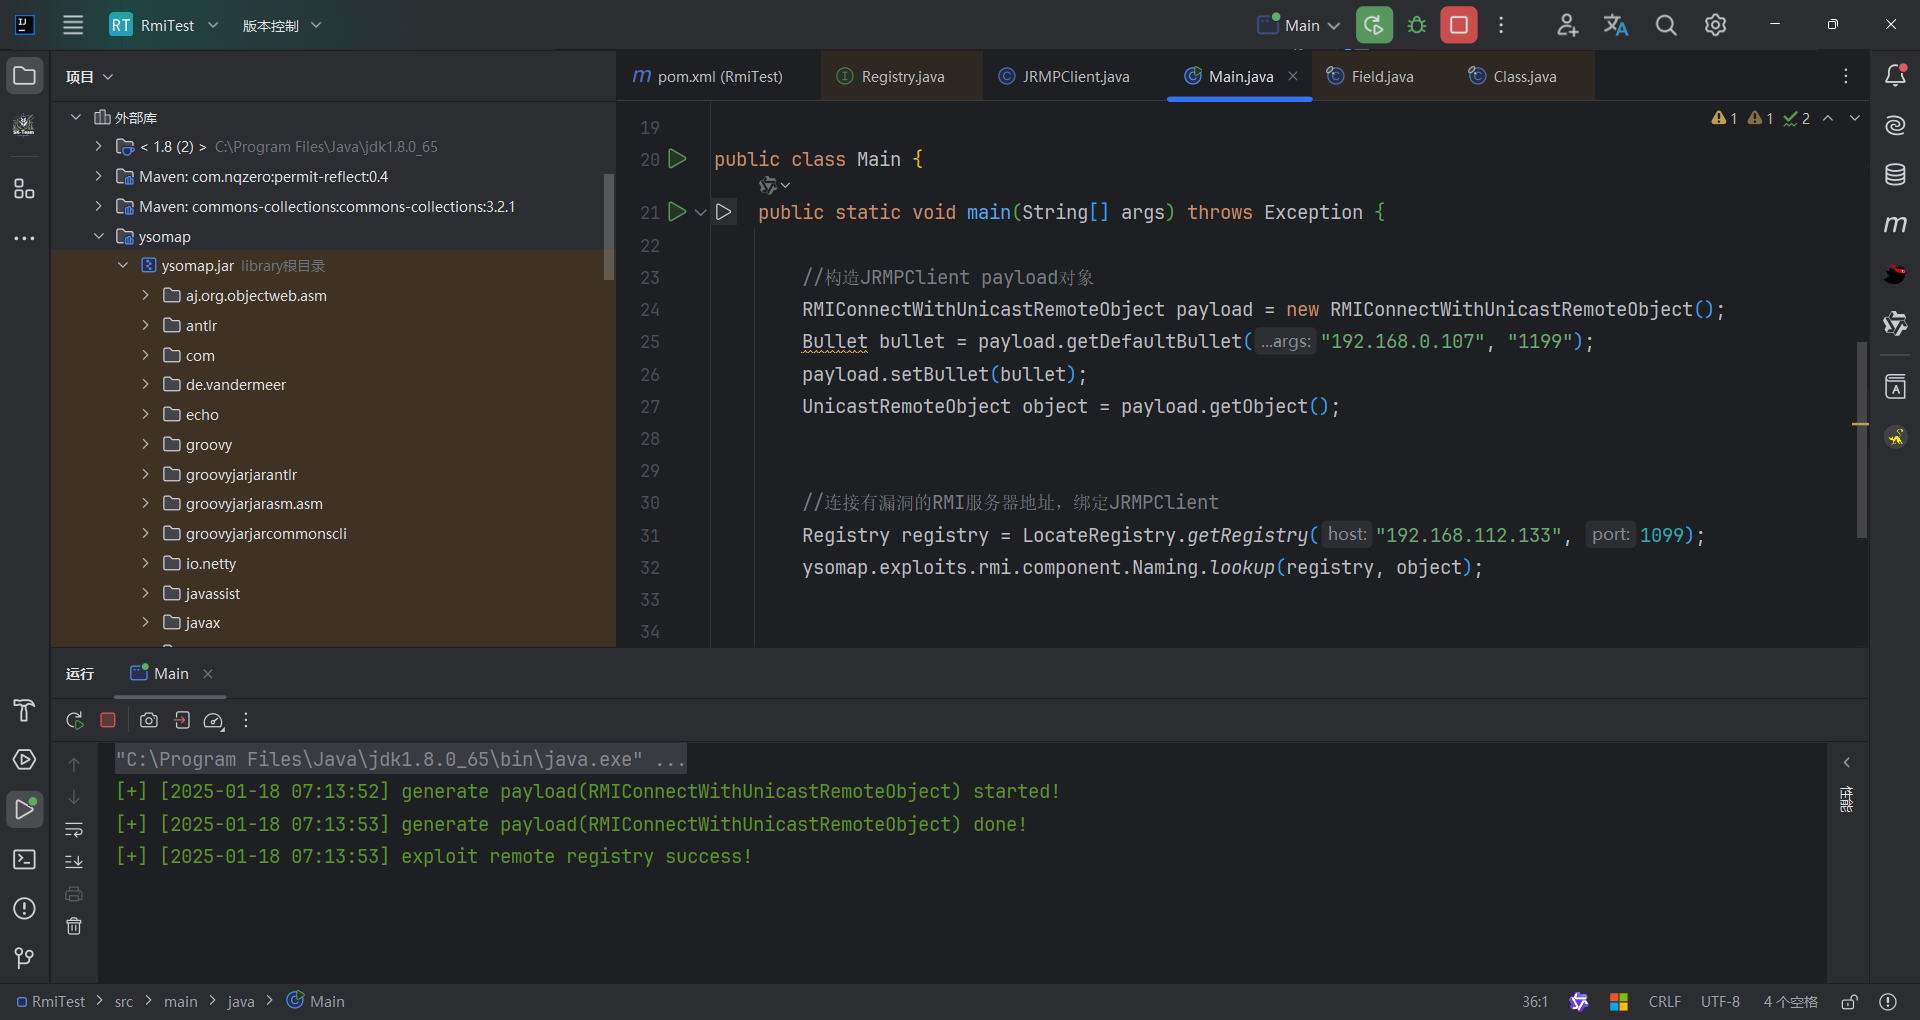This screenshot has height=1020, width=1920.
Task: Switch to Field.java tab
Action: (x=1370, y=76)
